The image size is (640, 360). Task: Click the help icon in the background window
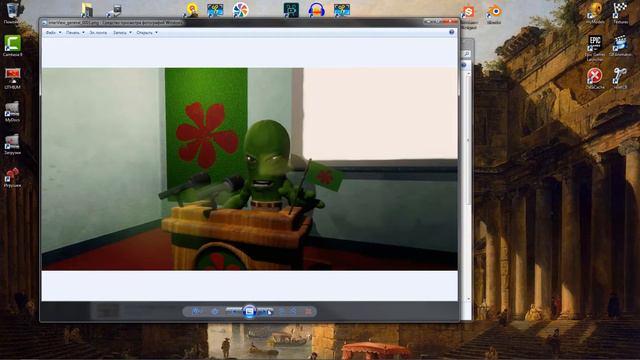coord(464,65)
